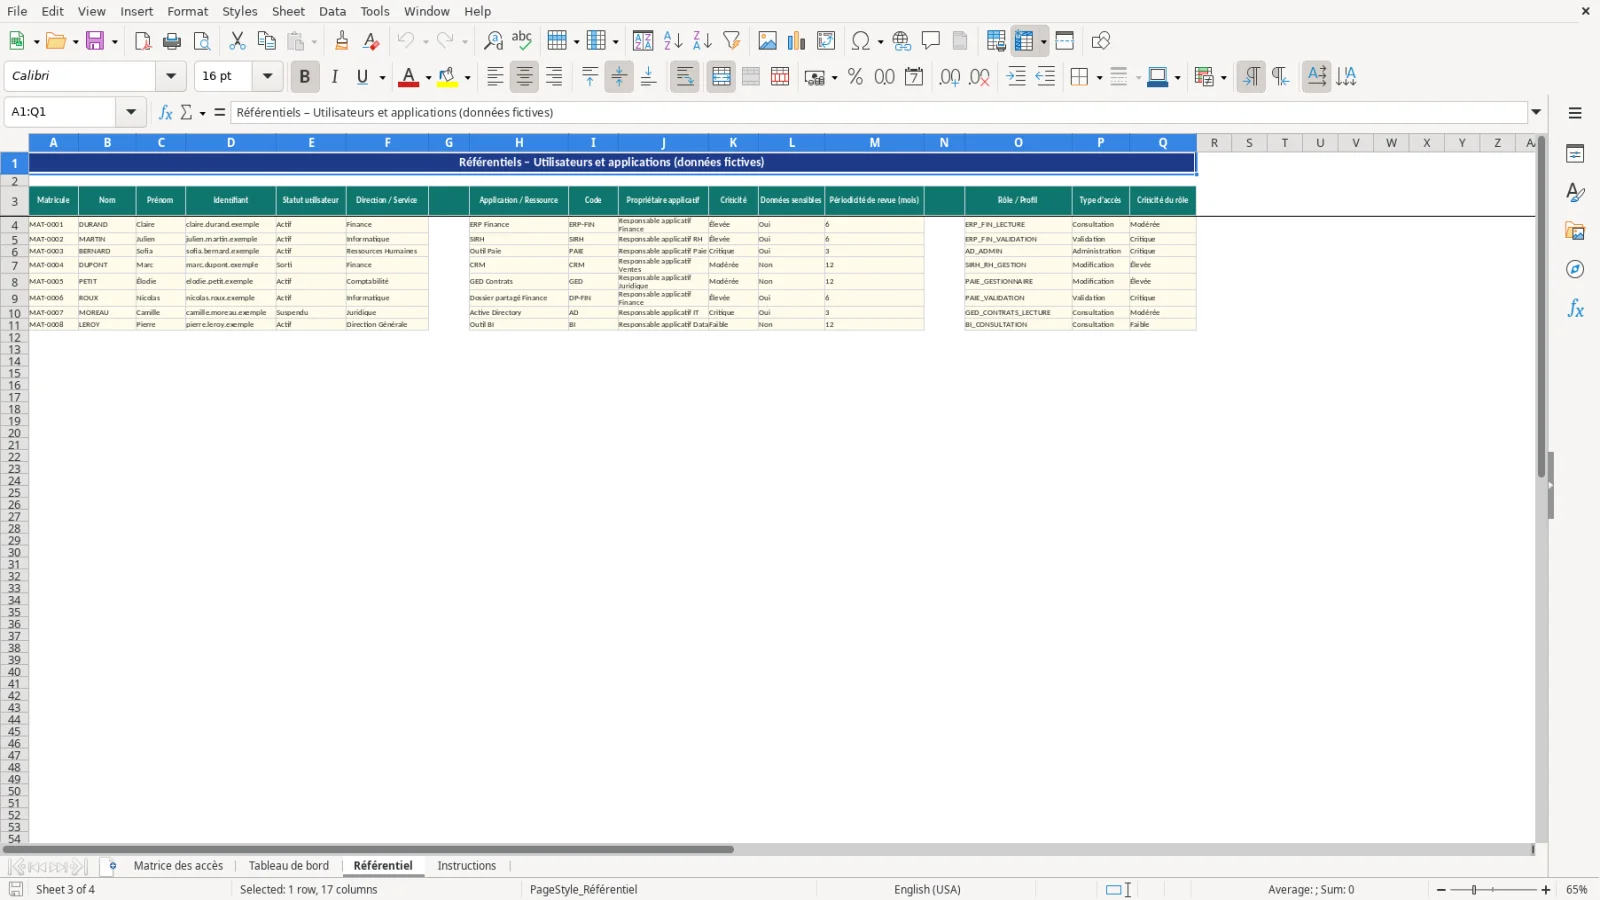Sort descending

[702, 41]
